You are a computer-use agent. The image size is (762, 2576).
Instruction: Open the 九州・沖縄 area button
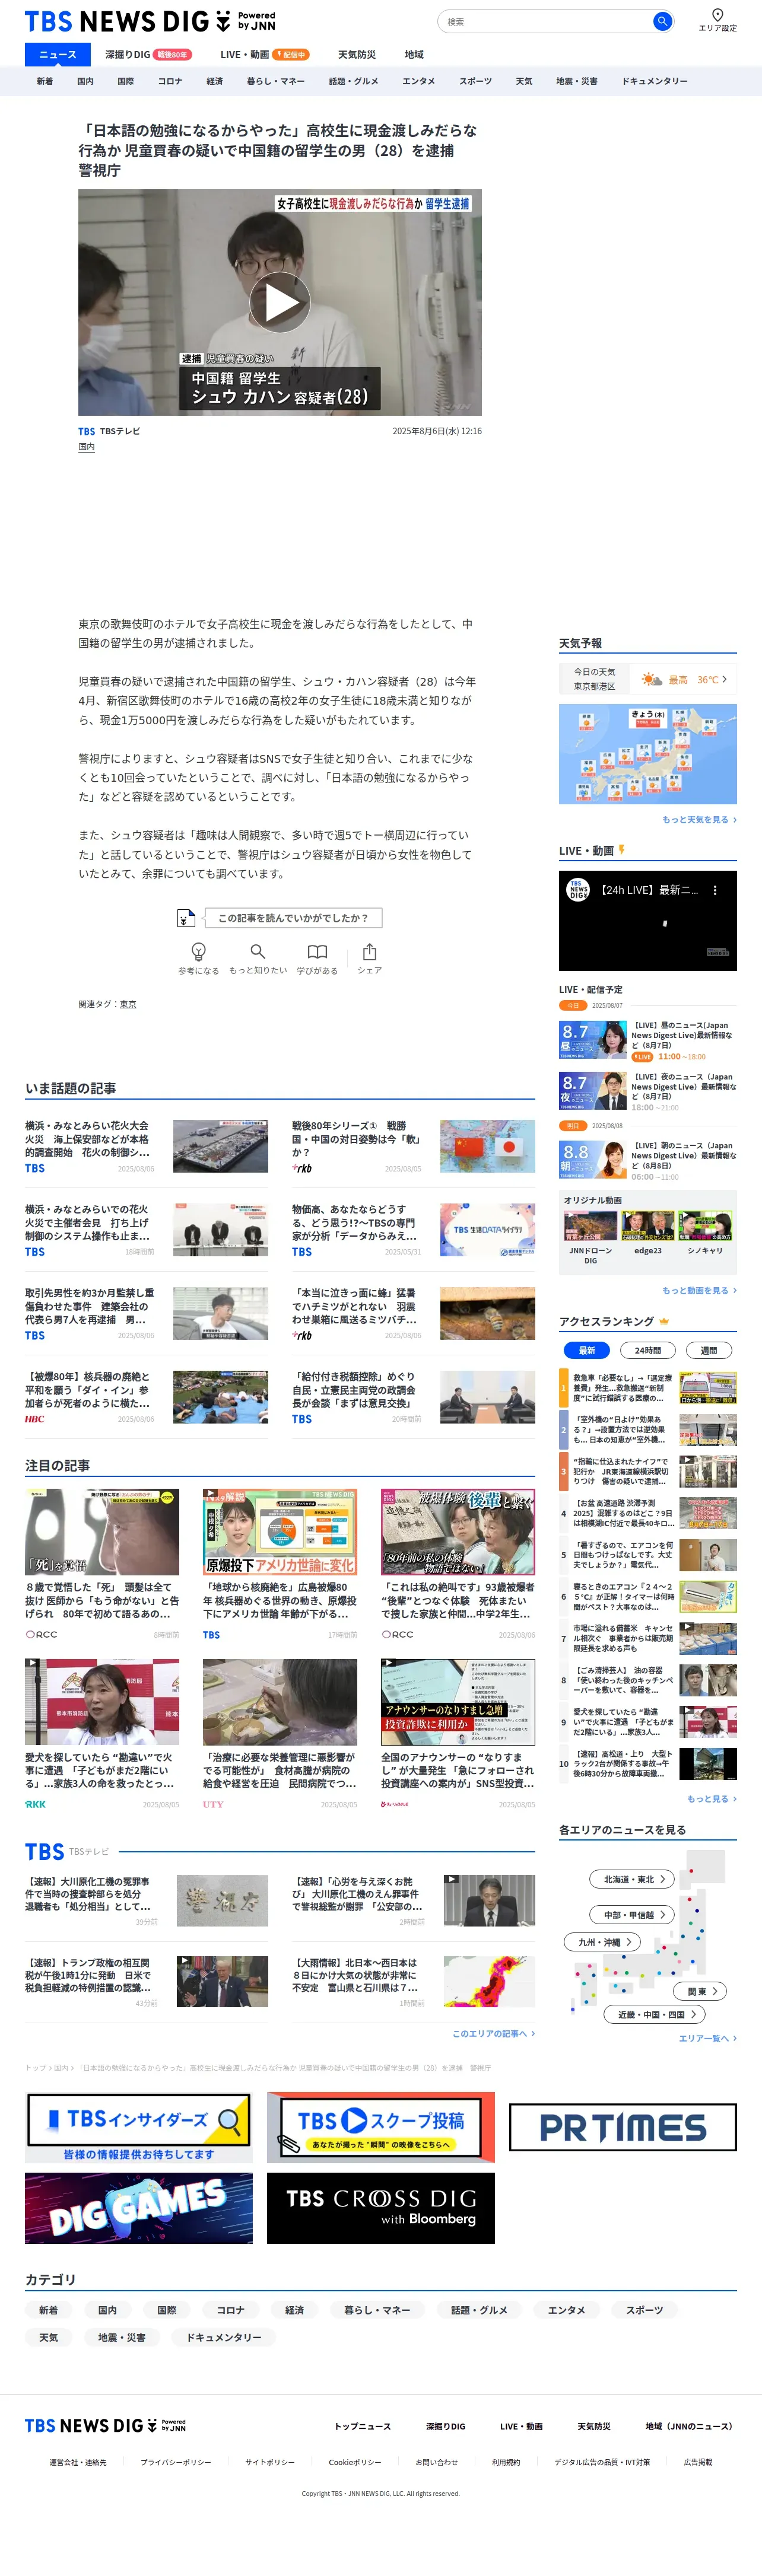[603, 1941]
